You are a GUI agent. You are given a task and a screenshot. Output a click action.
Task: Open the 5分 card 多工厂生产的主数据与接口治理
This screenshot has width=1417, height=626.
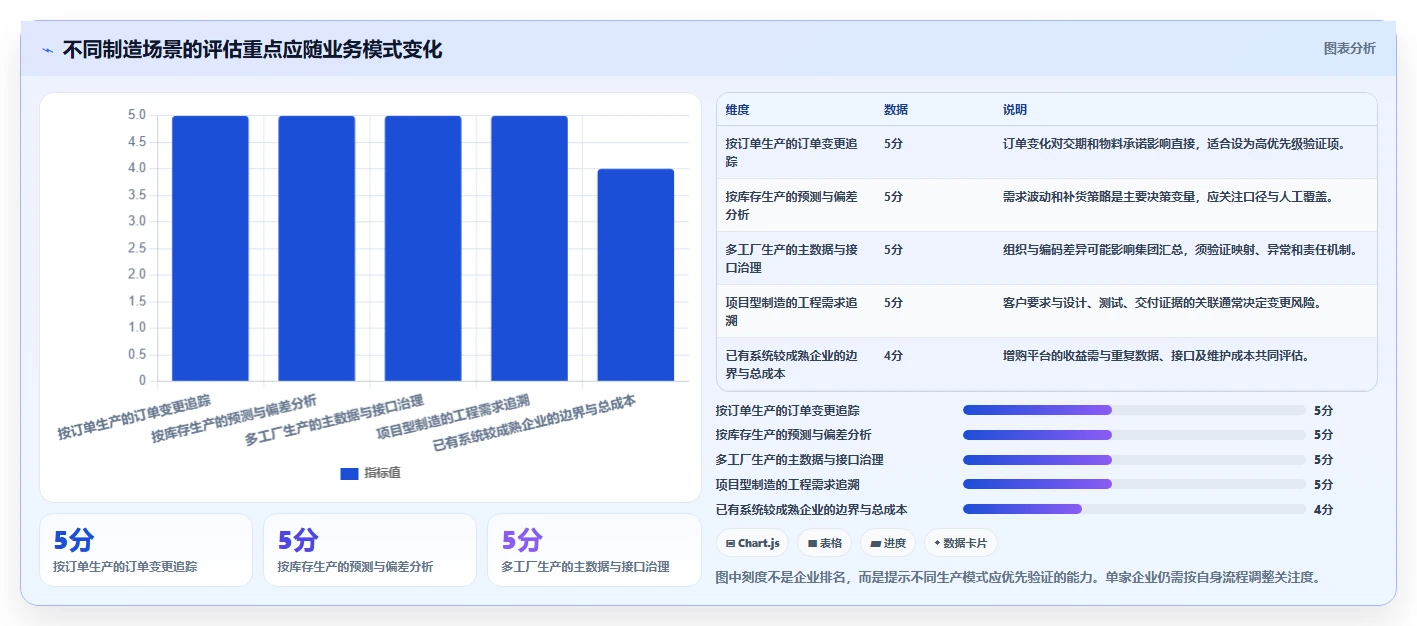[x=594, y=550]
